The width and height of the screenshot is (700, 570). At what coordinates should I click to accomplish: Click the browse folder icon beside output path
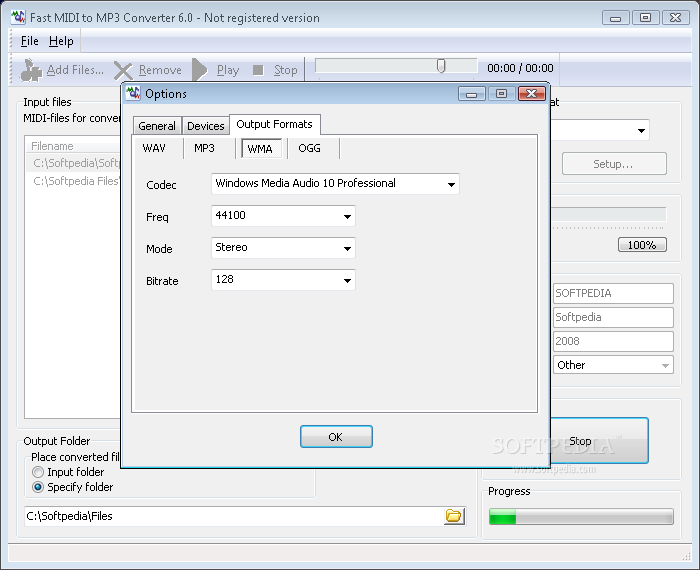(x=454, y=516)
